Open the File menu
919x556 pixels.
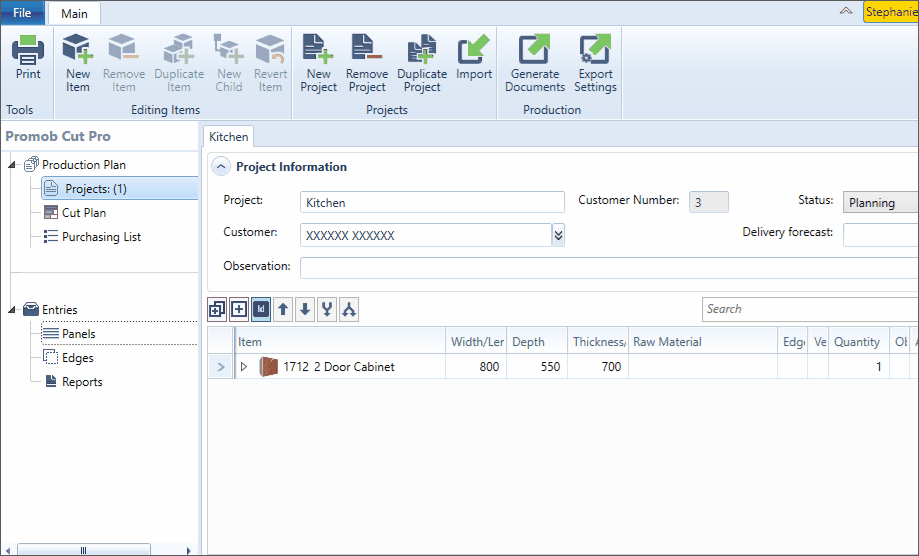pyautogui.click(x=22, y=13)
